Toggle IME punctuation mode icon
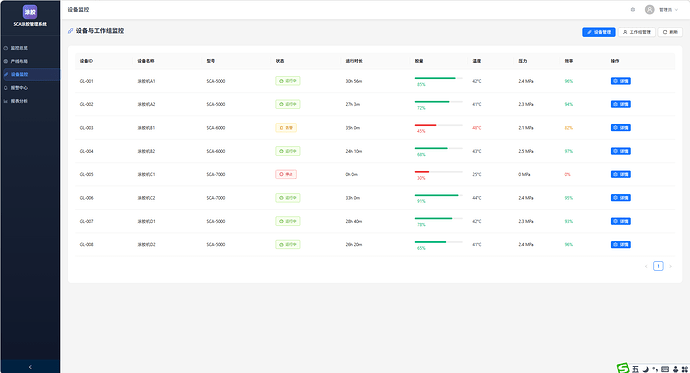The width and height of the screenshot is (690, 373). point(655,369)
